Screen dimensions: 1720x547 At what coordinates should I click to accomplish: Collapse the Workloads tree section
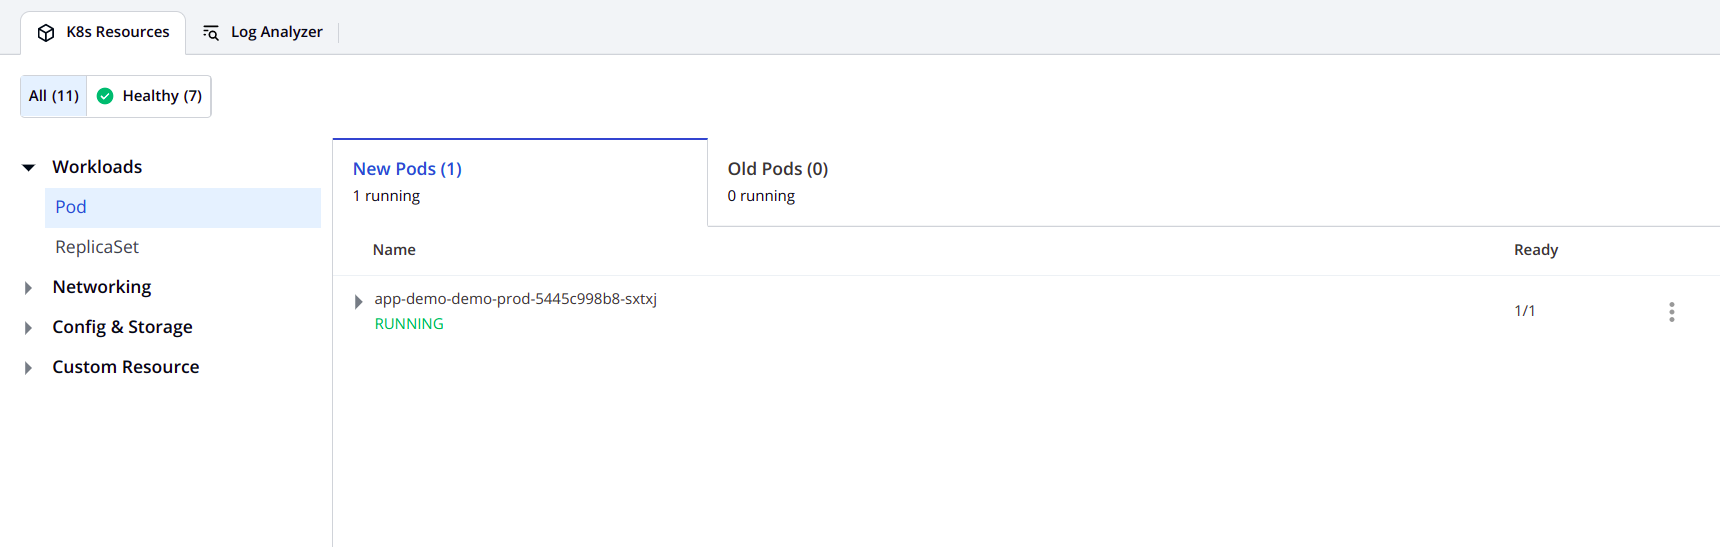click(x=29, y=168)
